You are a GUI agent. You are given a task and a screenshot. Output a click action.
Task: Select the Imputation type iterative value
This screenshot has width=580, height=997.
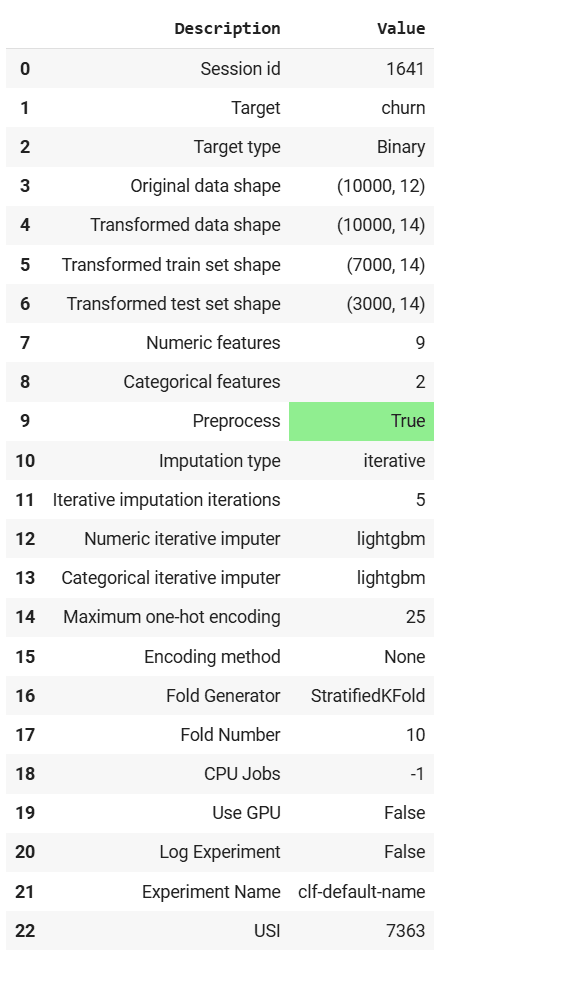[394, 460]
